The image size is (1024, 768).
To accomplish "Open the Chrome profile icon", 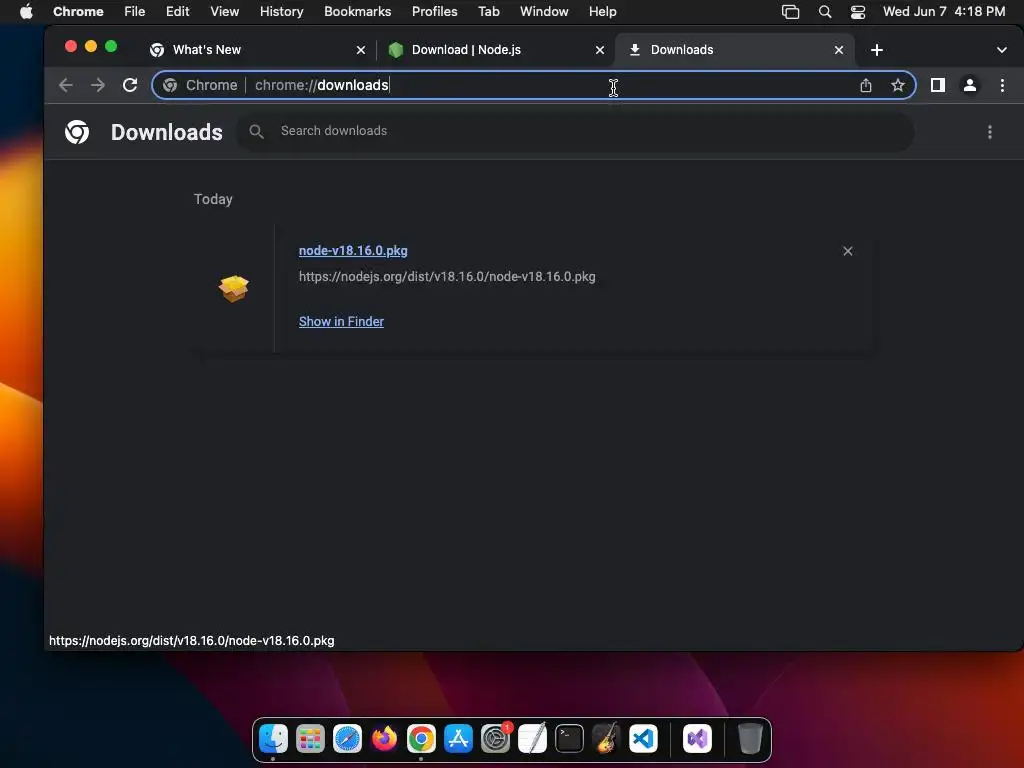I will [970, 85].
